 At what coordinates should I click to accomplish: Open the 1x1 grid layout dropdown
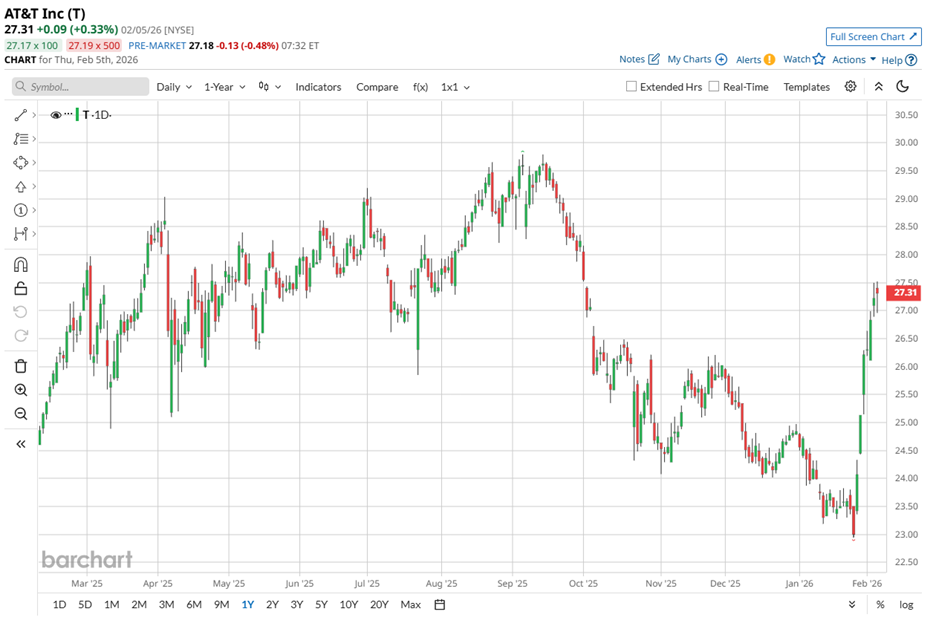455,87
